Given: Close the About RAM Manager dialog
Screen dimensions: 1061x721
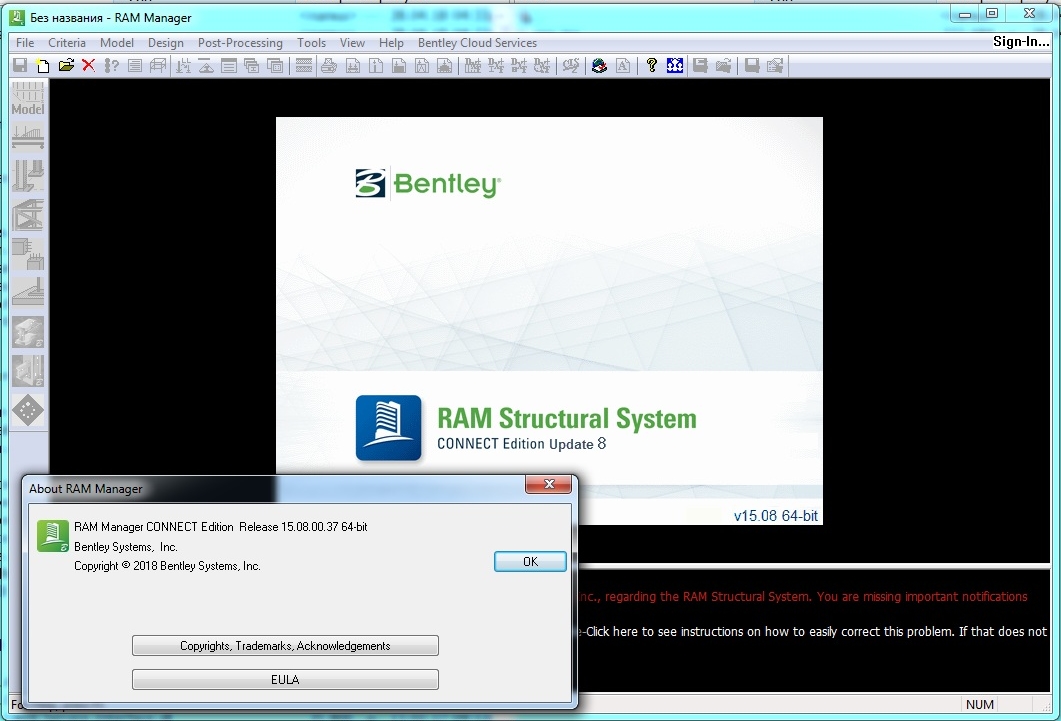Looking at the screenshot, I should coord(549,484).
